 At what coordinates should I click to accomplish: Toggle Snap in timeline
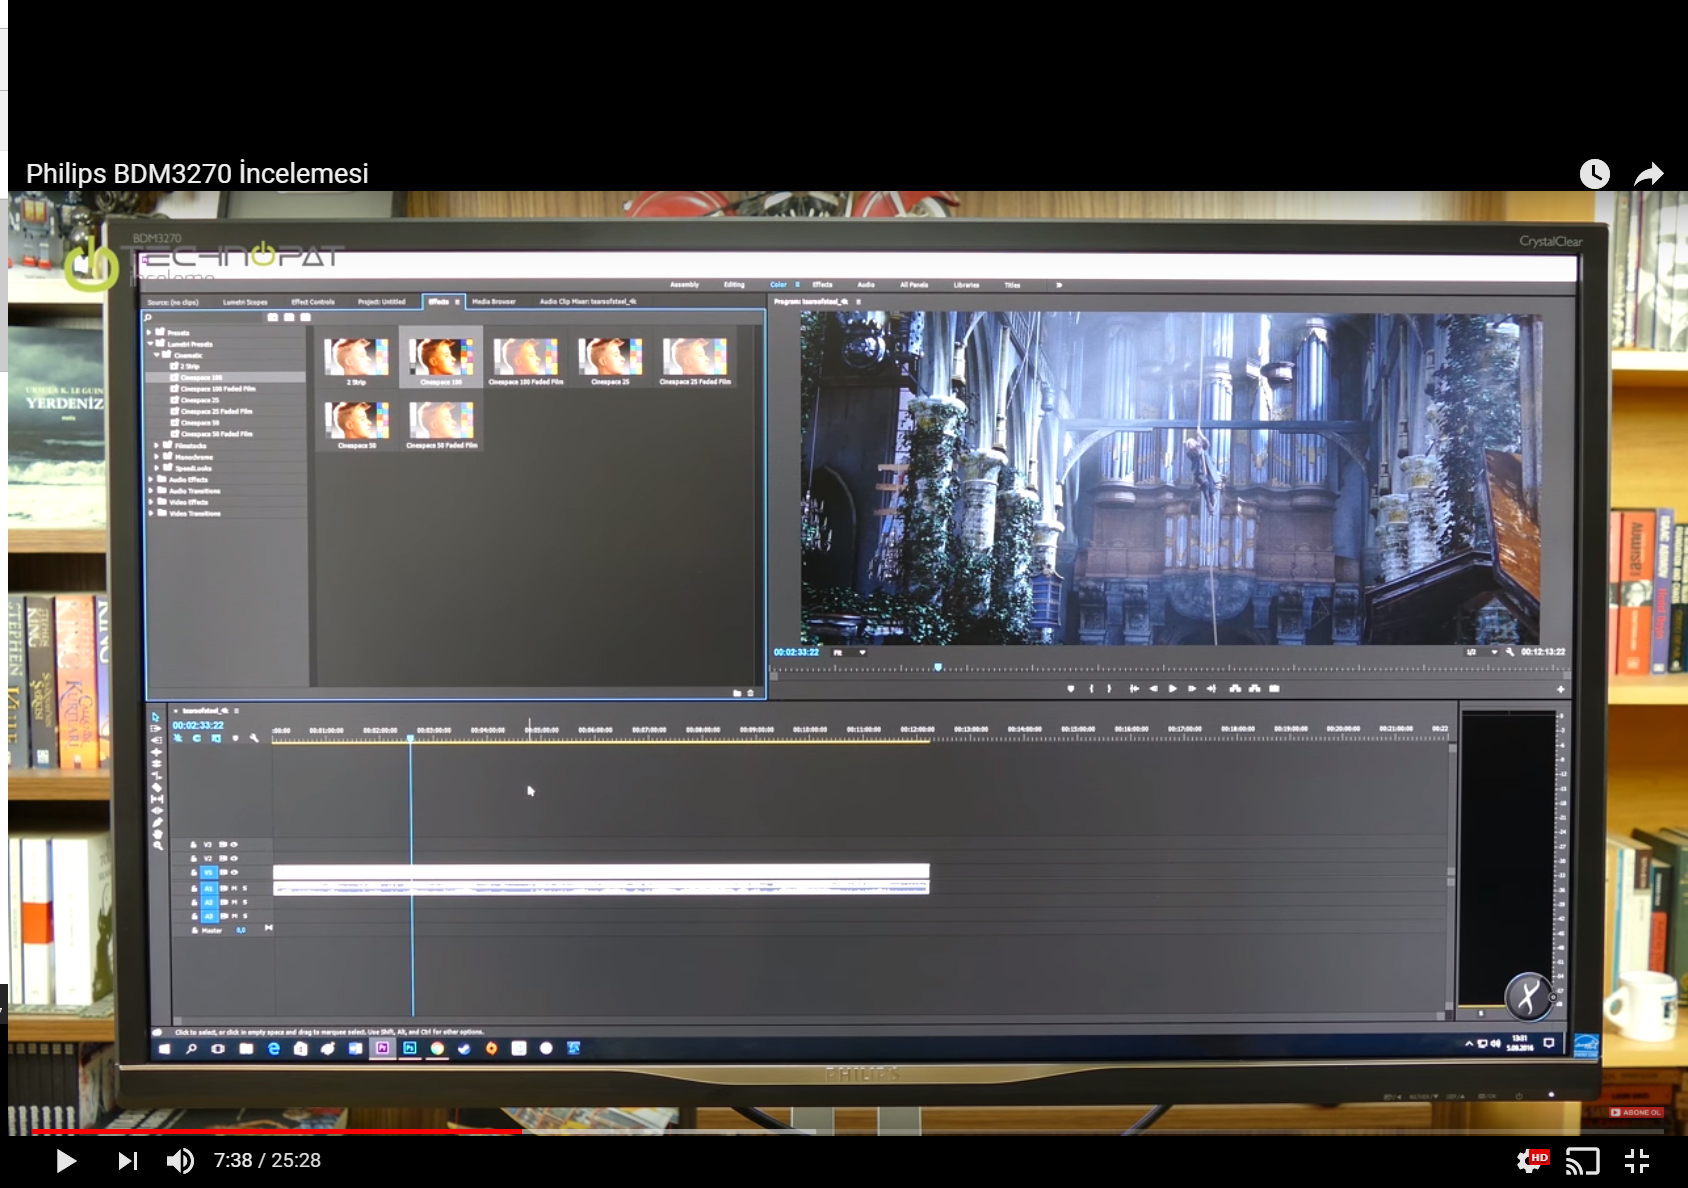pyautogui.click(x=197, y=739)
